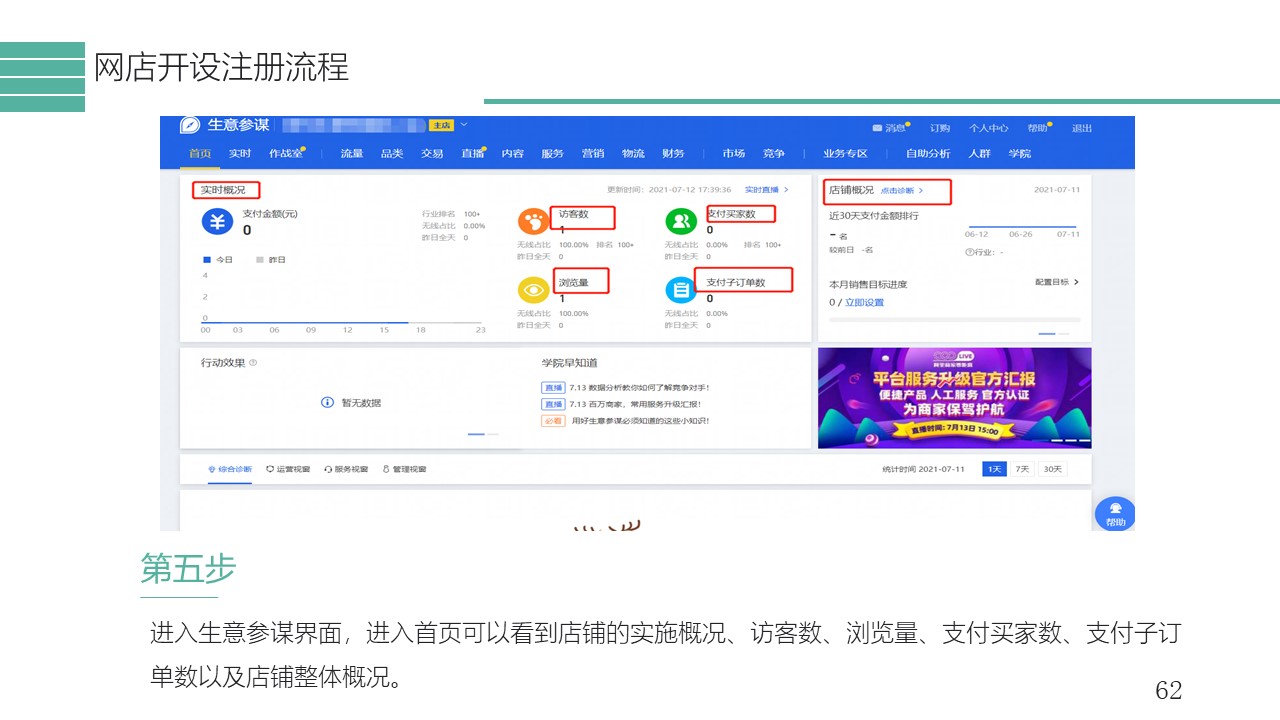Select the 营销 tab
The image size is (1280, 720).
pos(593,154)
